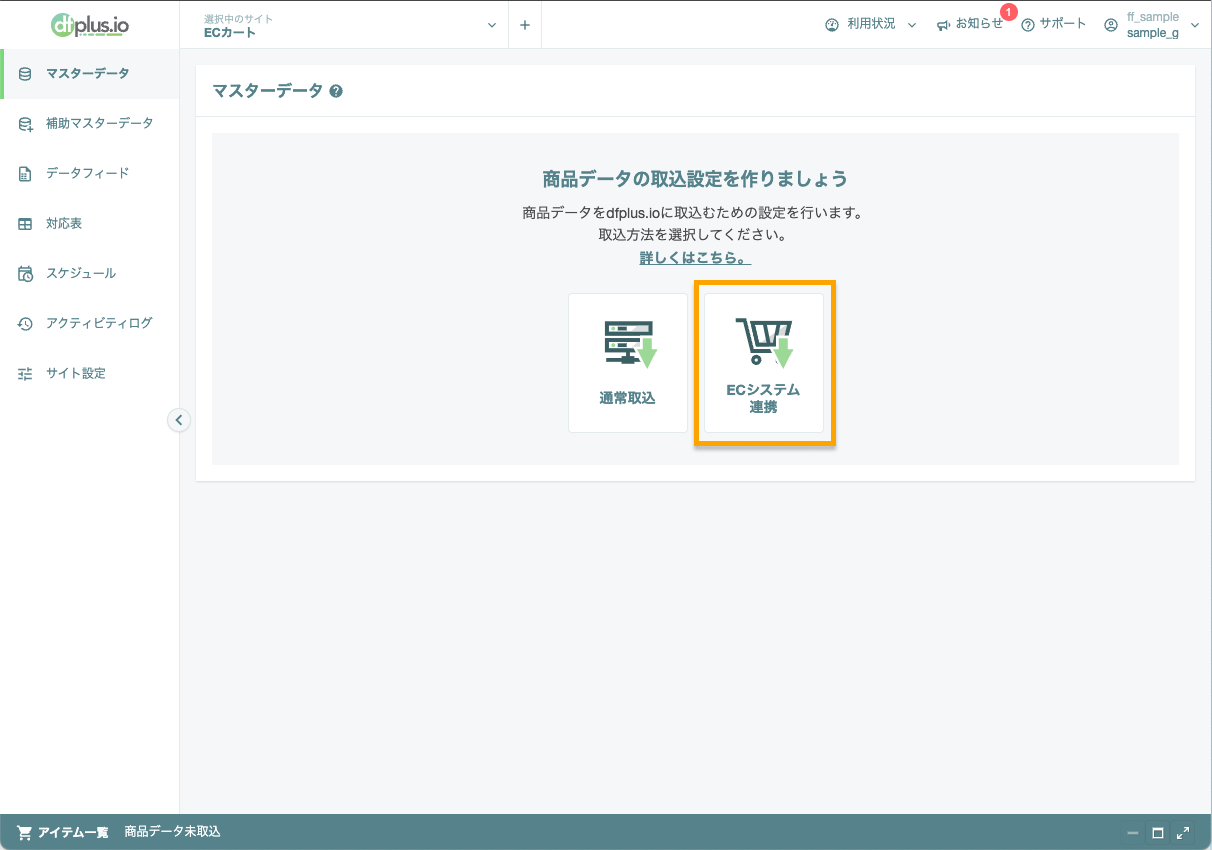
Task: Click the サポート question mark icon
Action: coord(1027,25)
